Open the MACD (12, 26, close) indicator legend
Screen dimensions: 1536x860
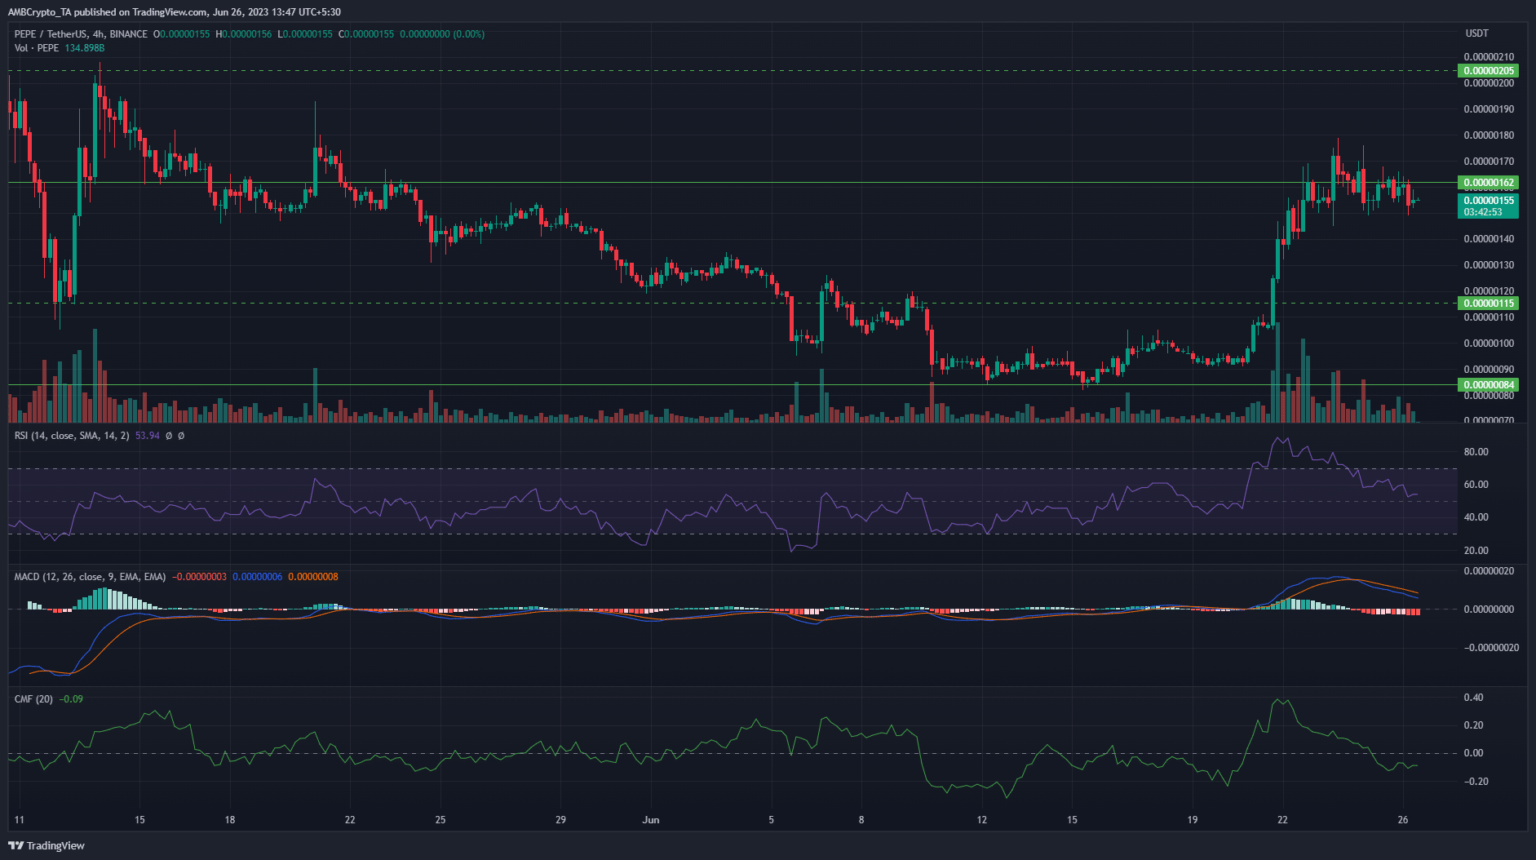[x=90, y=577]
